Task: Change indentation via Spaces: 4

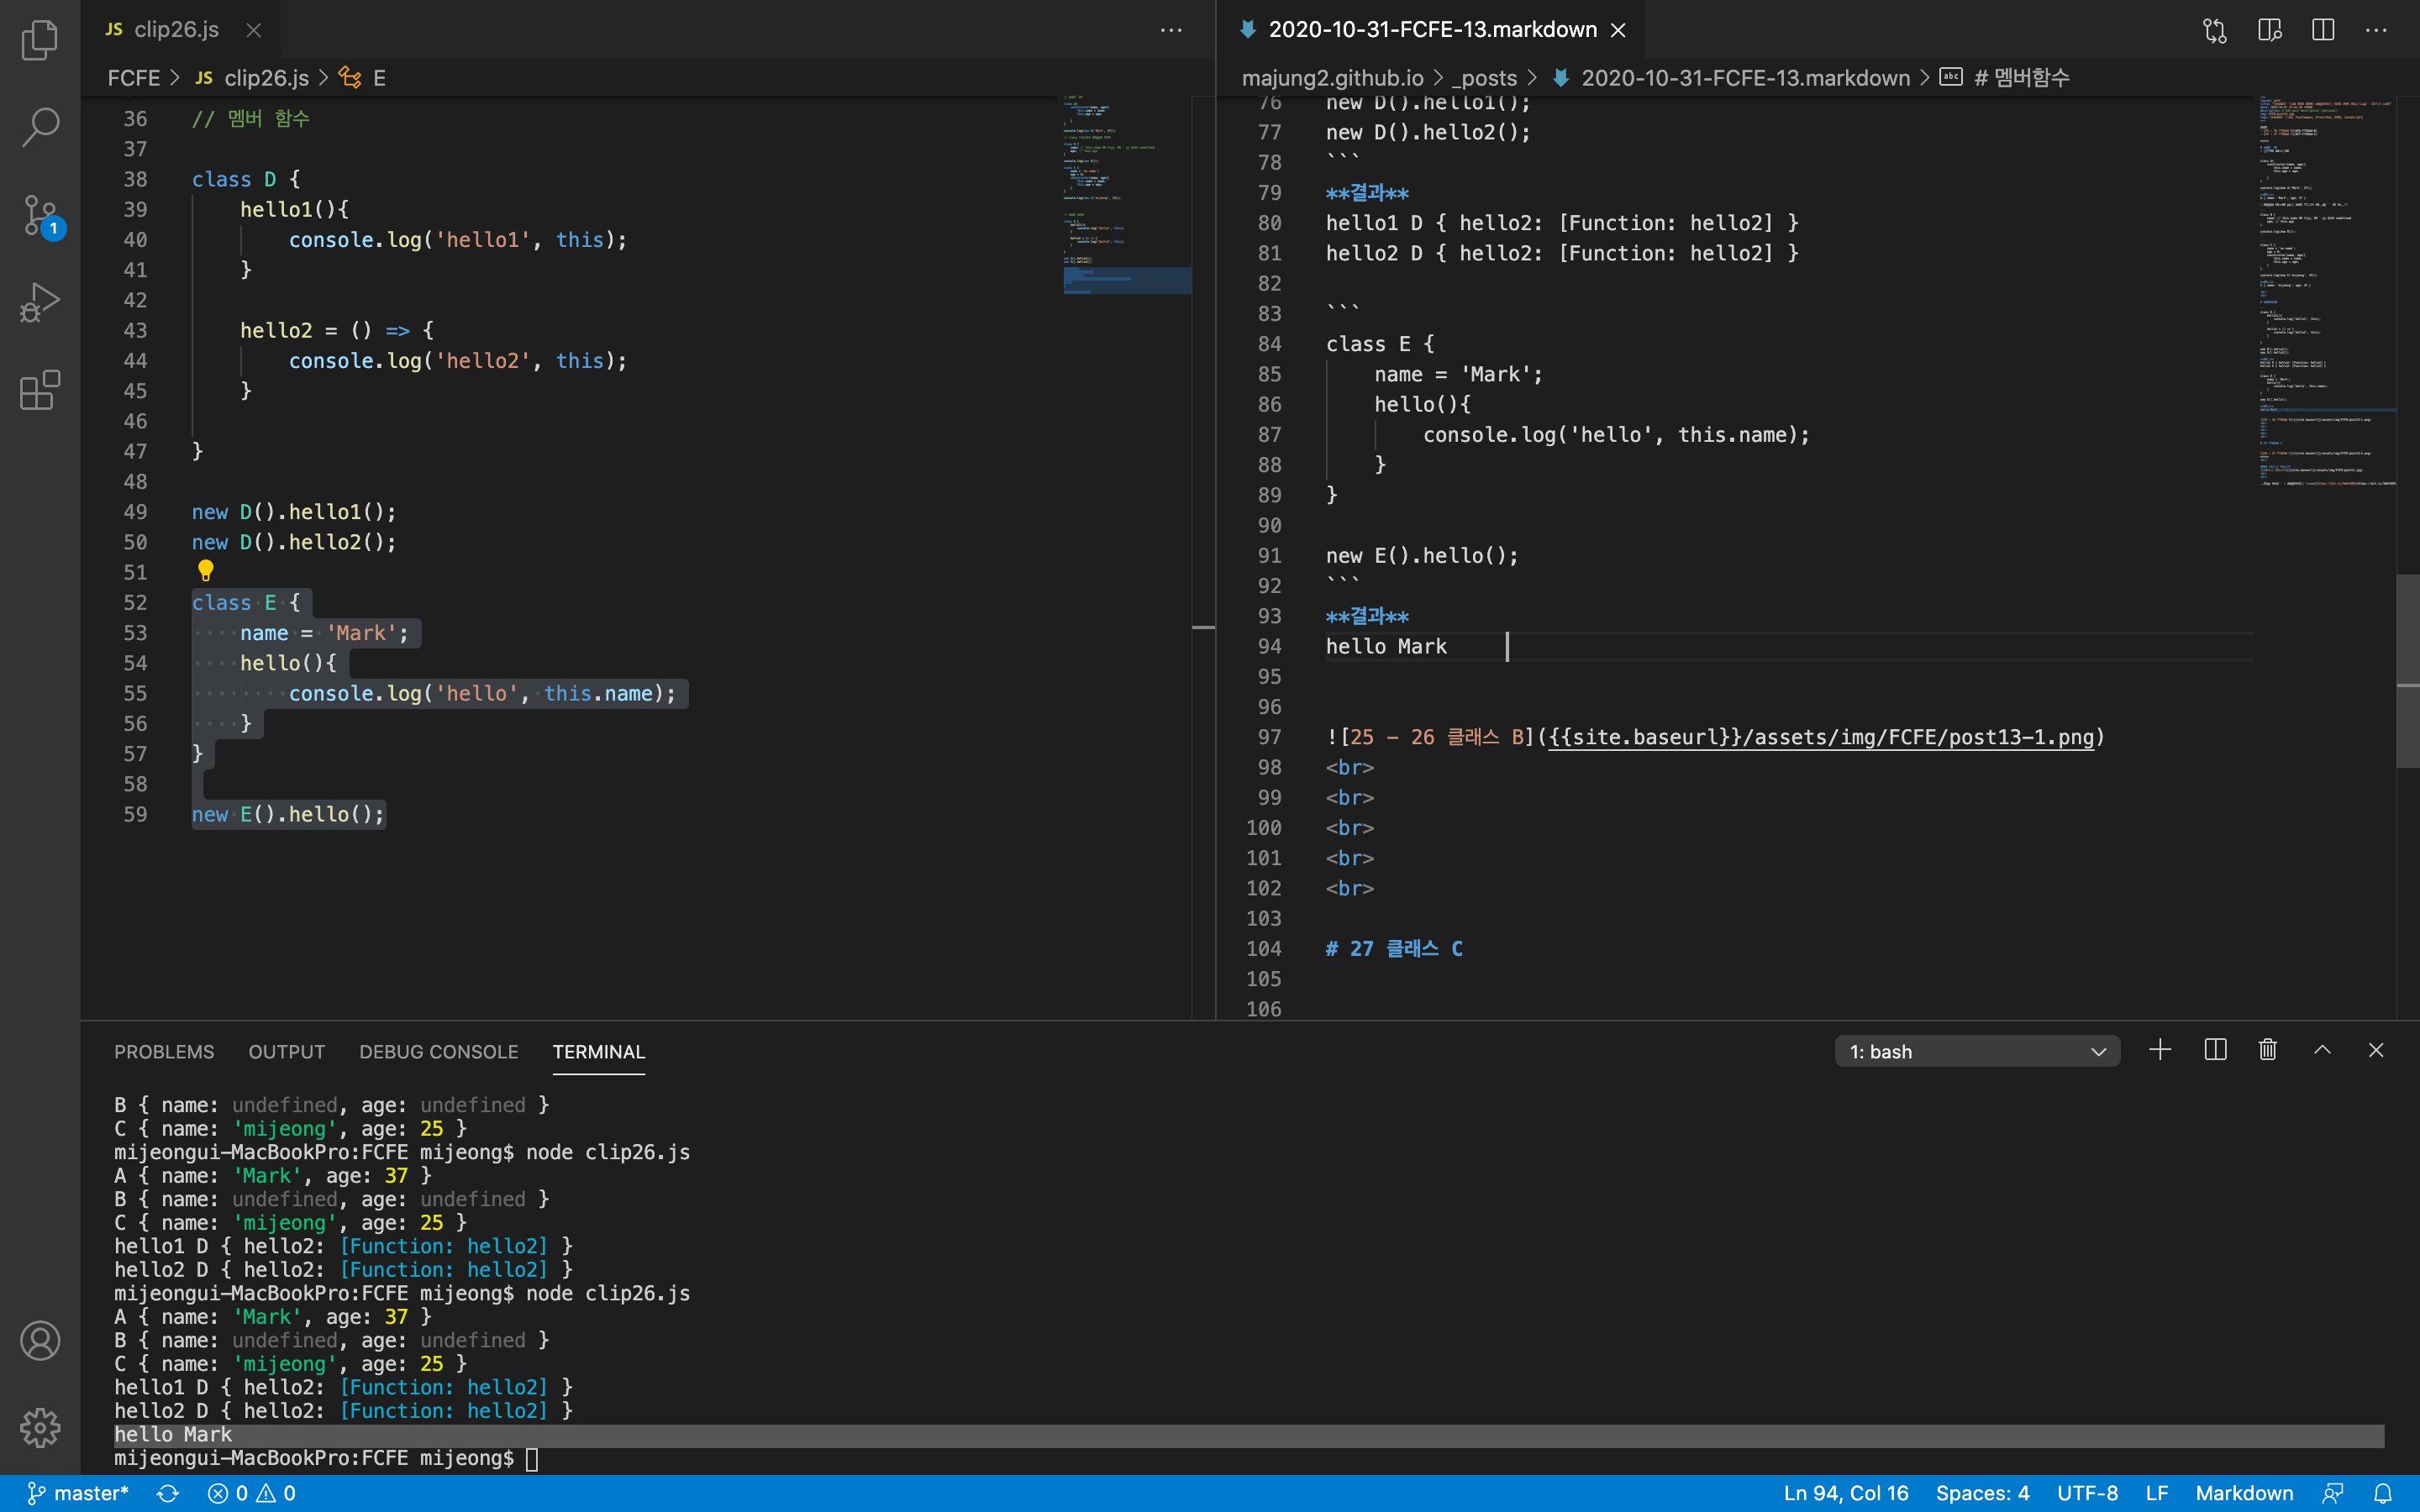Action: (1982, 1493)
